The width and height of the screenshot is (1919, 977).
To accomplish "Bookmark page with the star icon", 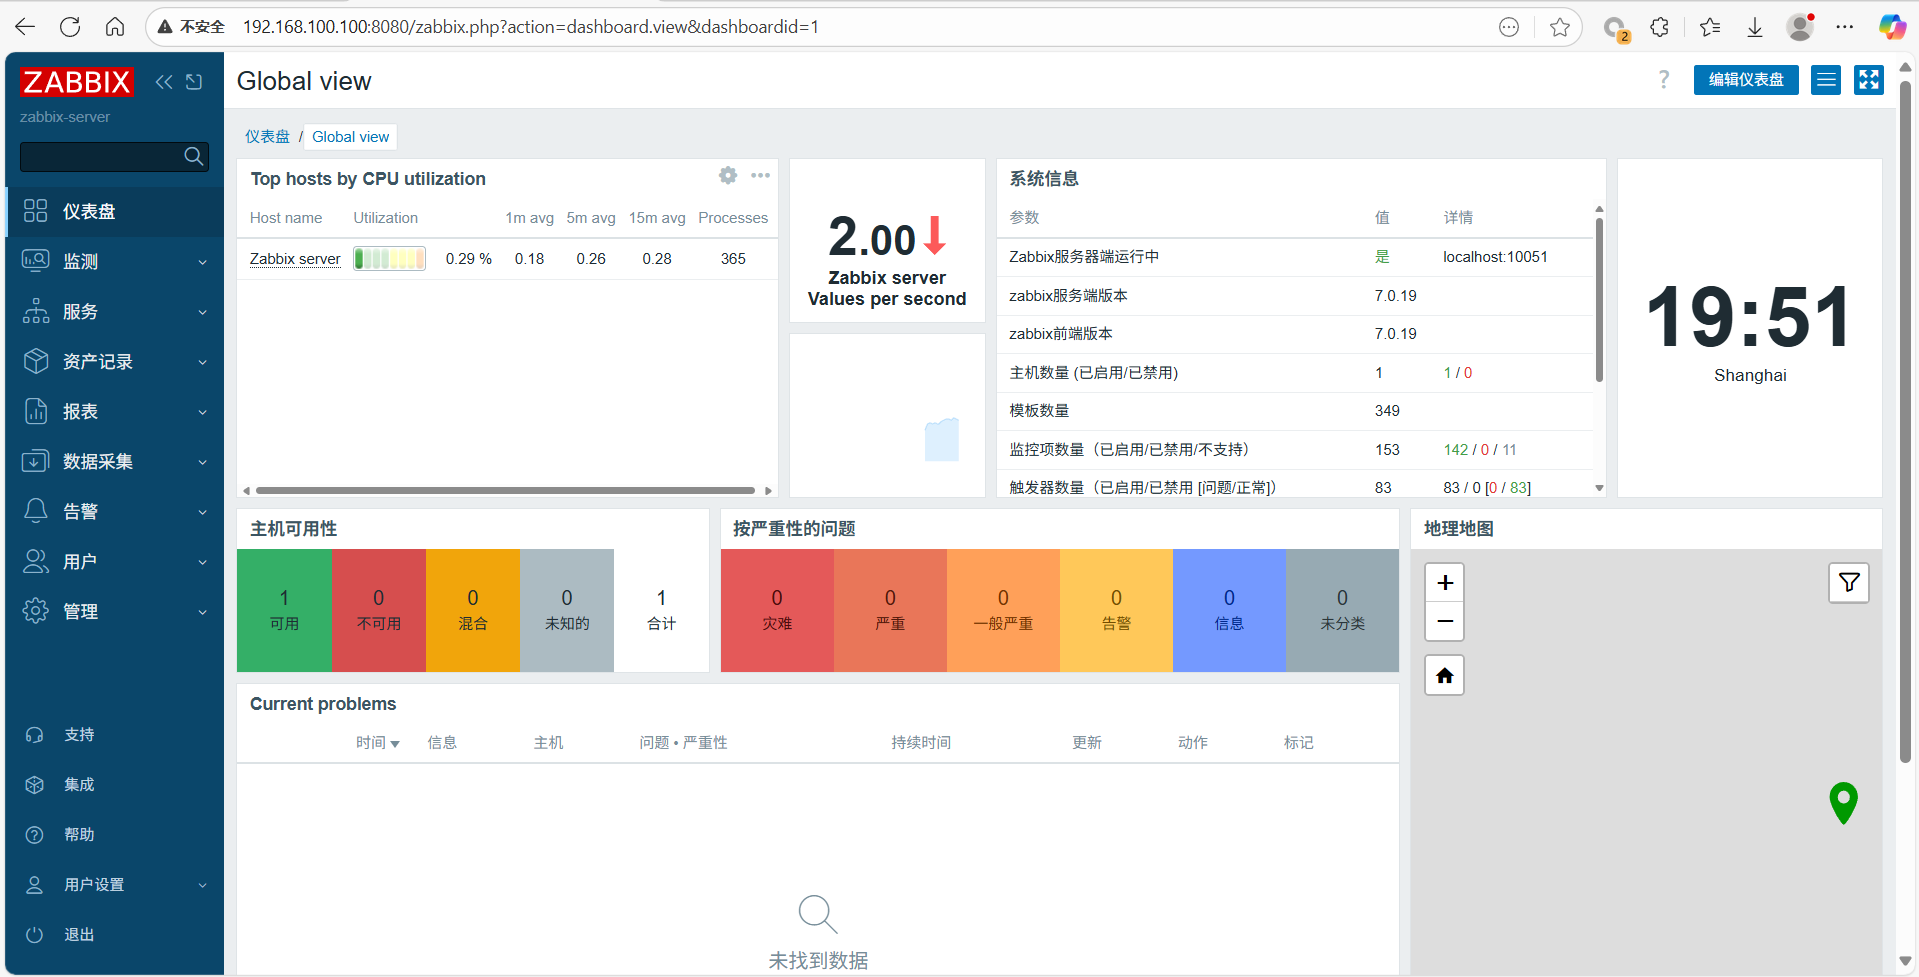I will (x=1559, y=27).
